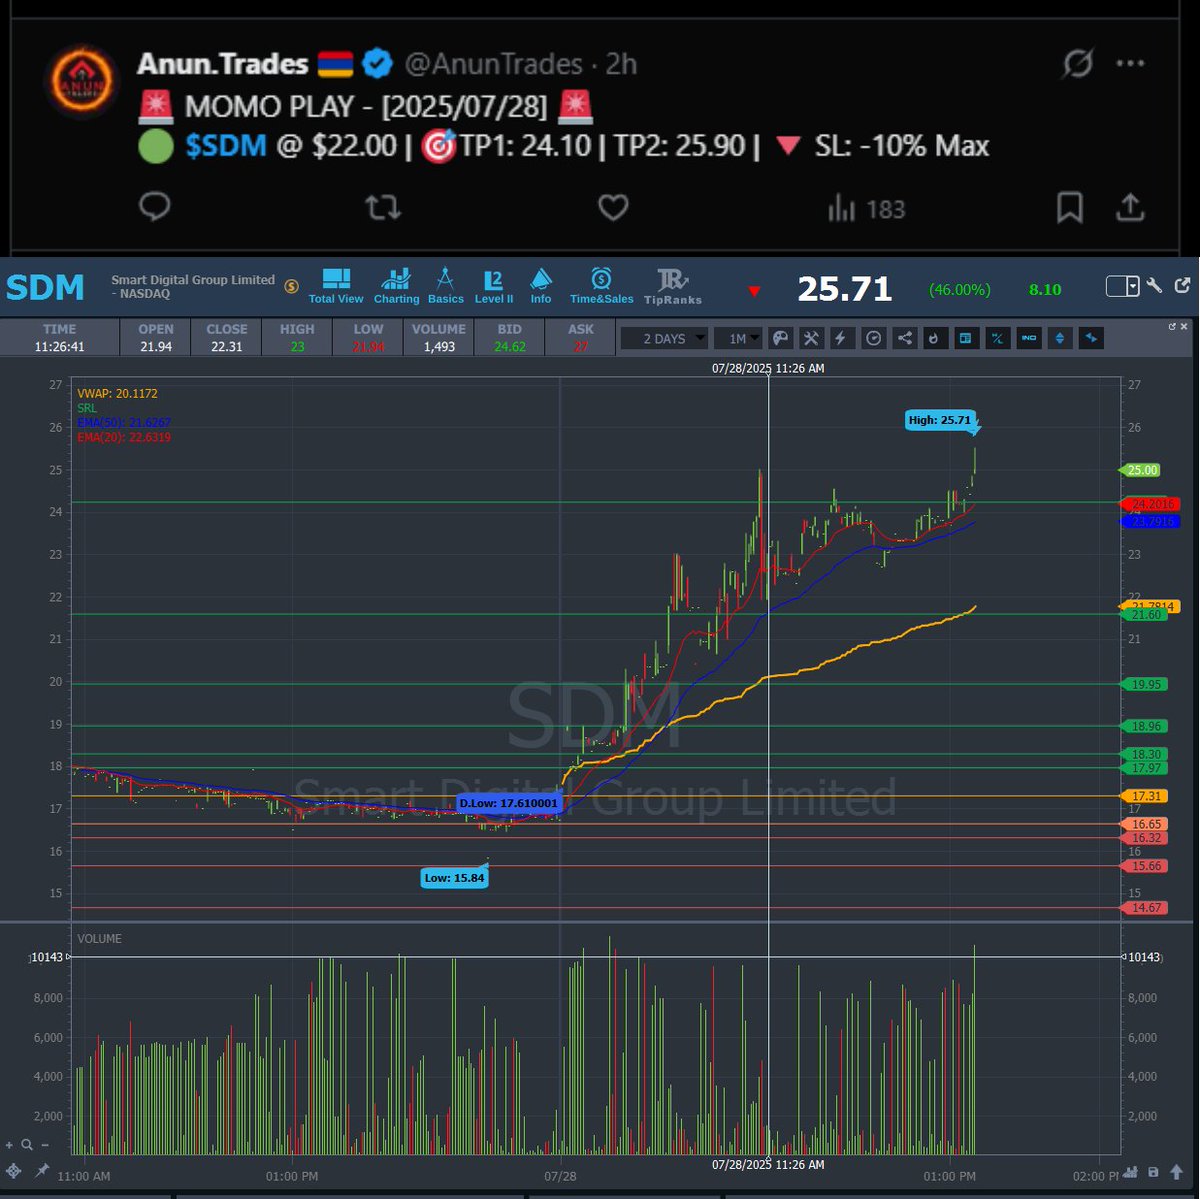Click the D.Low: 17.610001 label
This screenshot has height=1199, width=1200.
pyautogui.click(x=509, y=803)
